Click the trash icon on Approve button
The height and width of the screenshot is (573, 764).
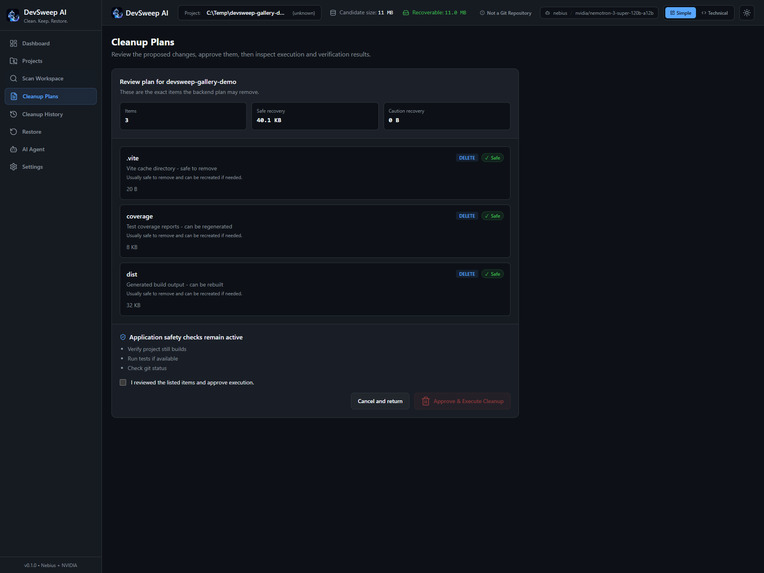[x=425, y=401]
